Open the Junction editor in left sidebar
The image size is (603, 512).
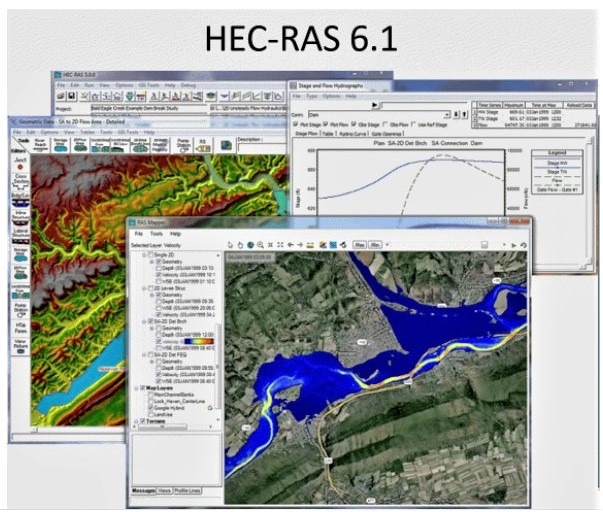20,163
